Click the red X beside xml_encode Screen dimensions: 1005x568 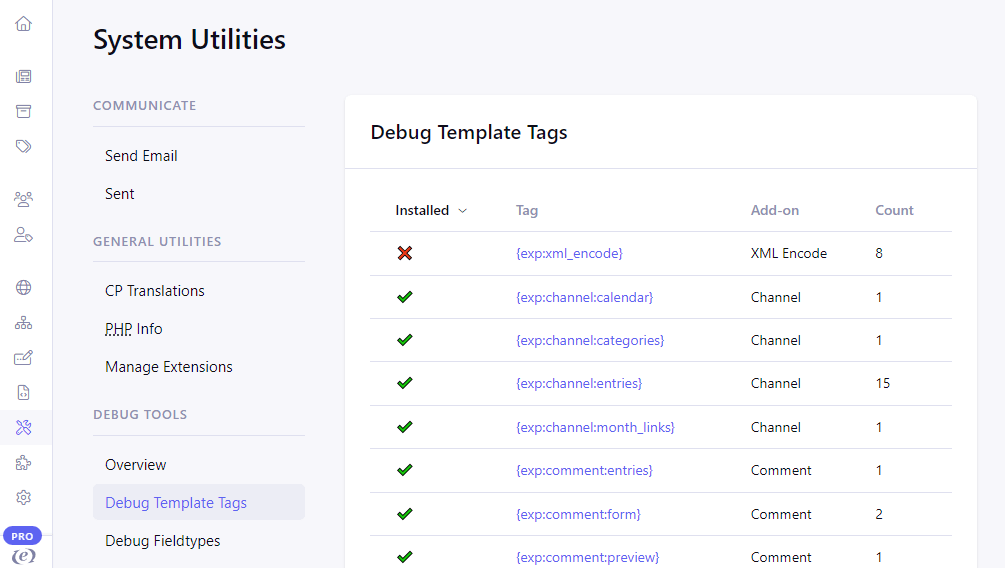click(404, 254)
